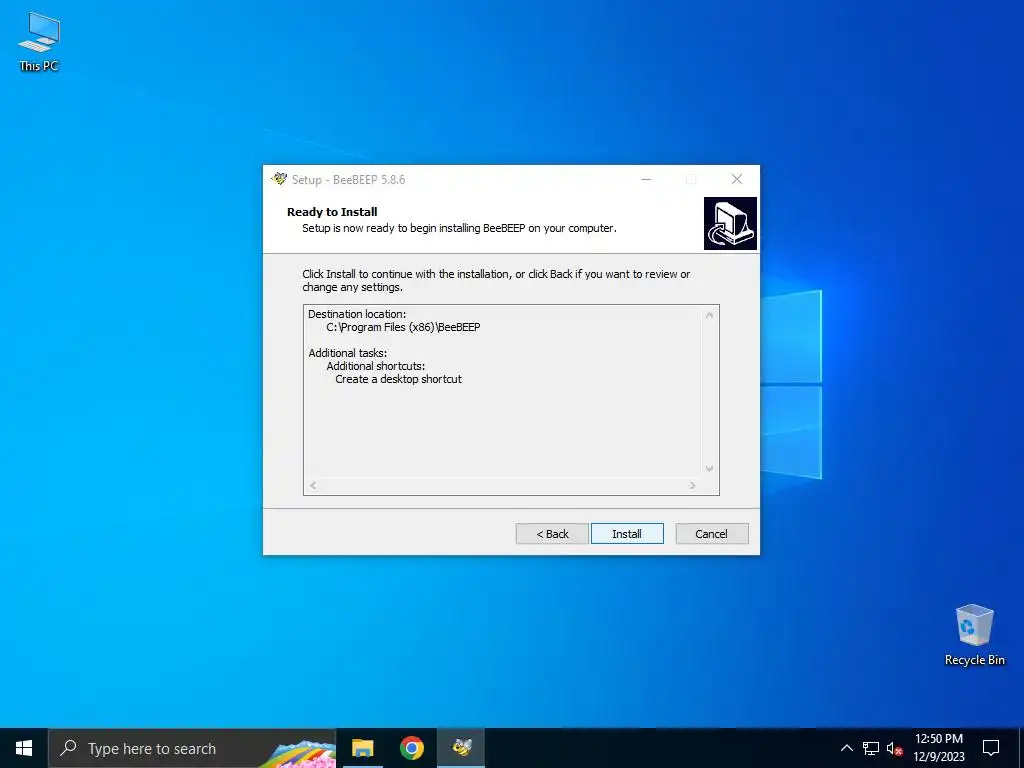Go back with the Back button
The image size is (1024, 768).
click(552, 534)
